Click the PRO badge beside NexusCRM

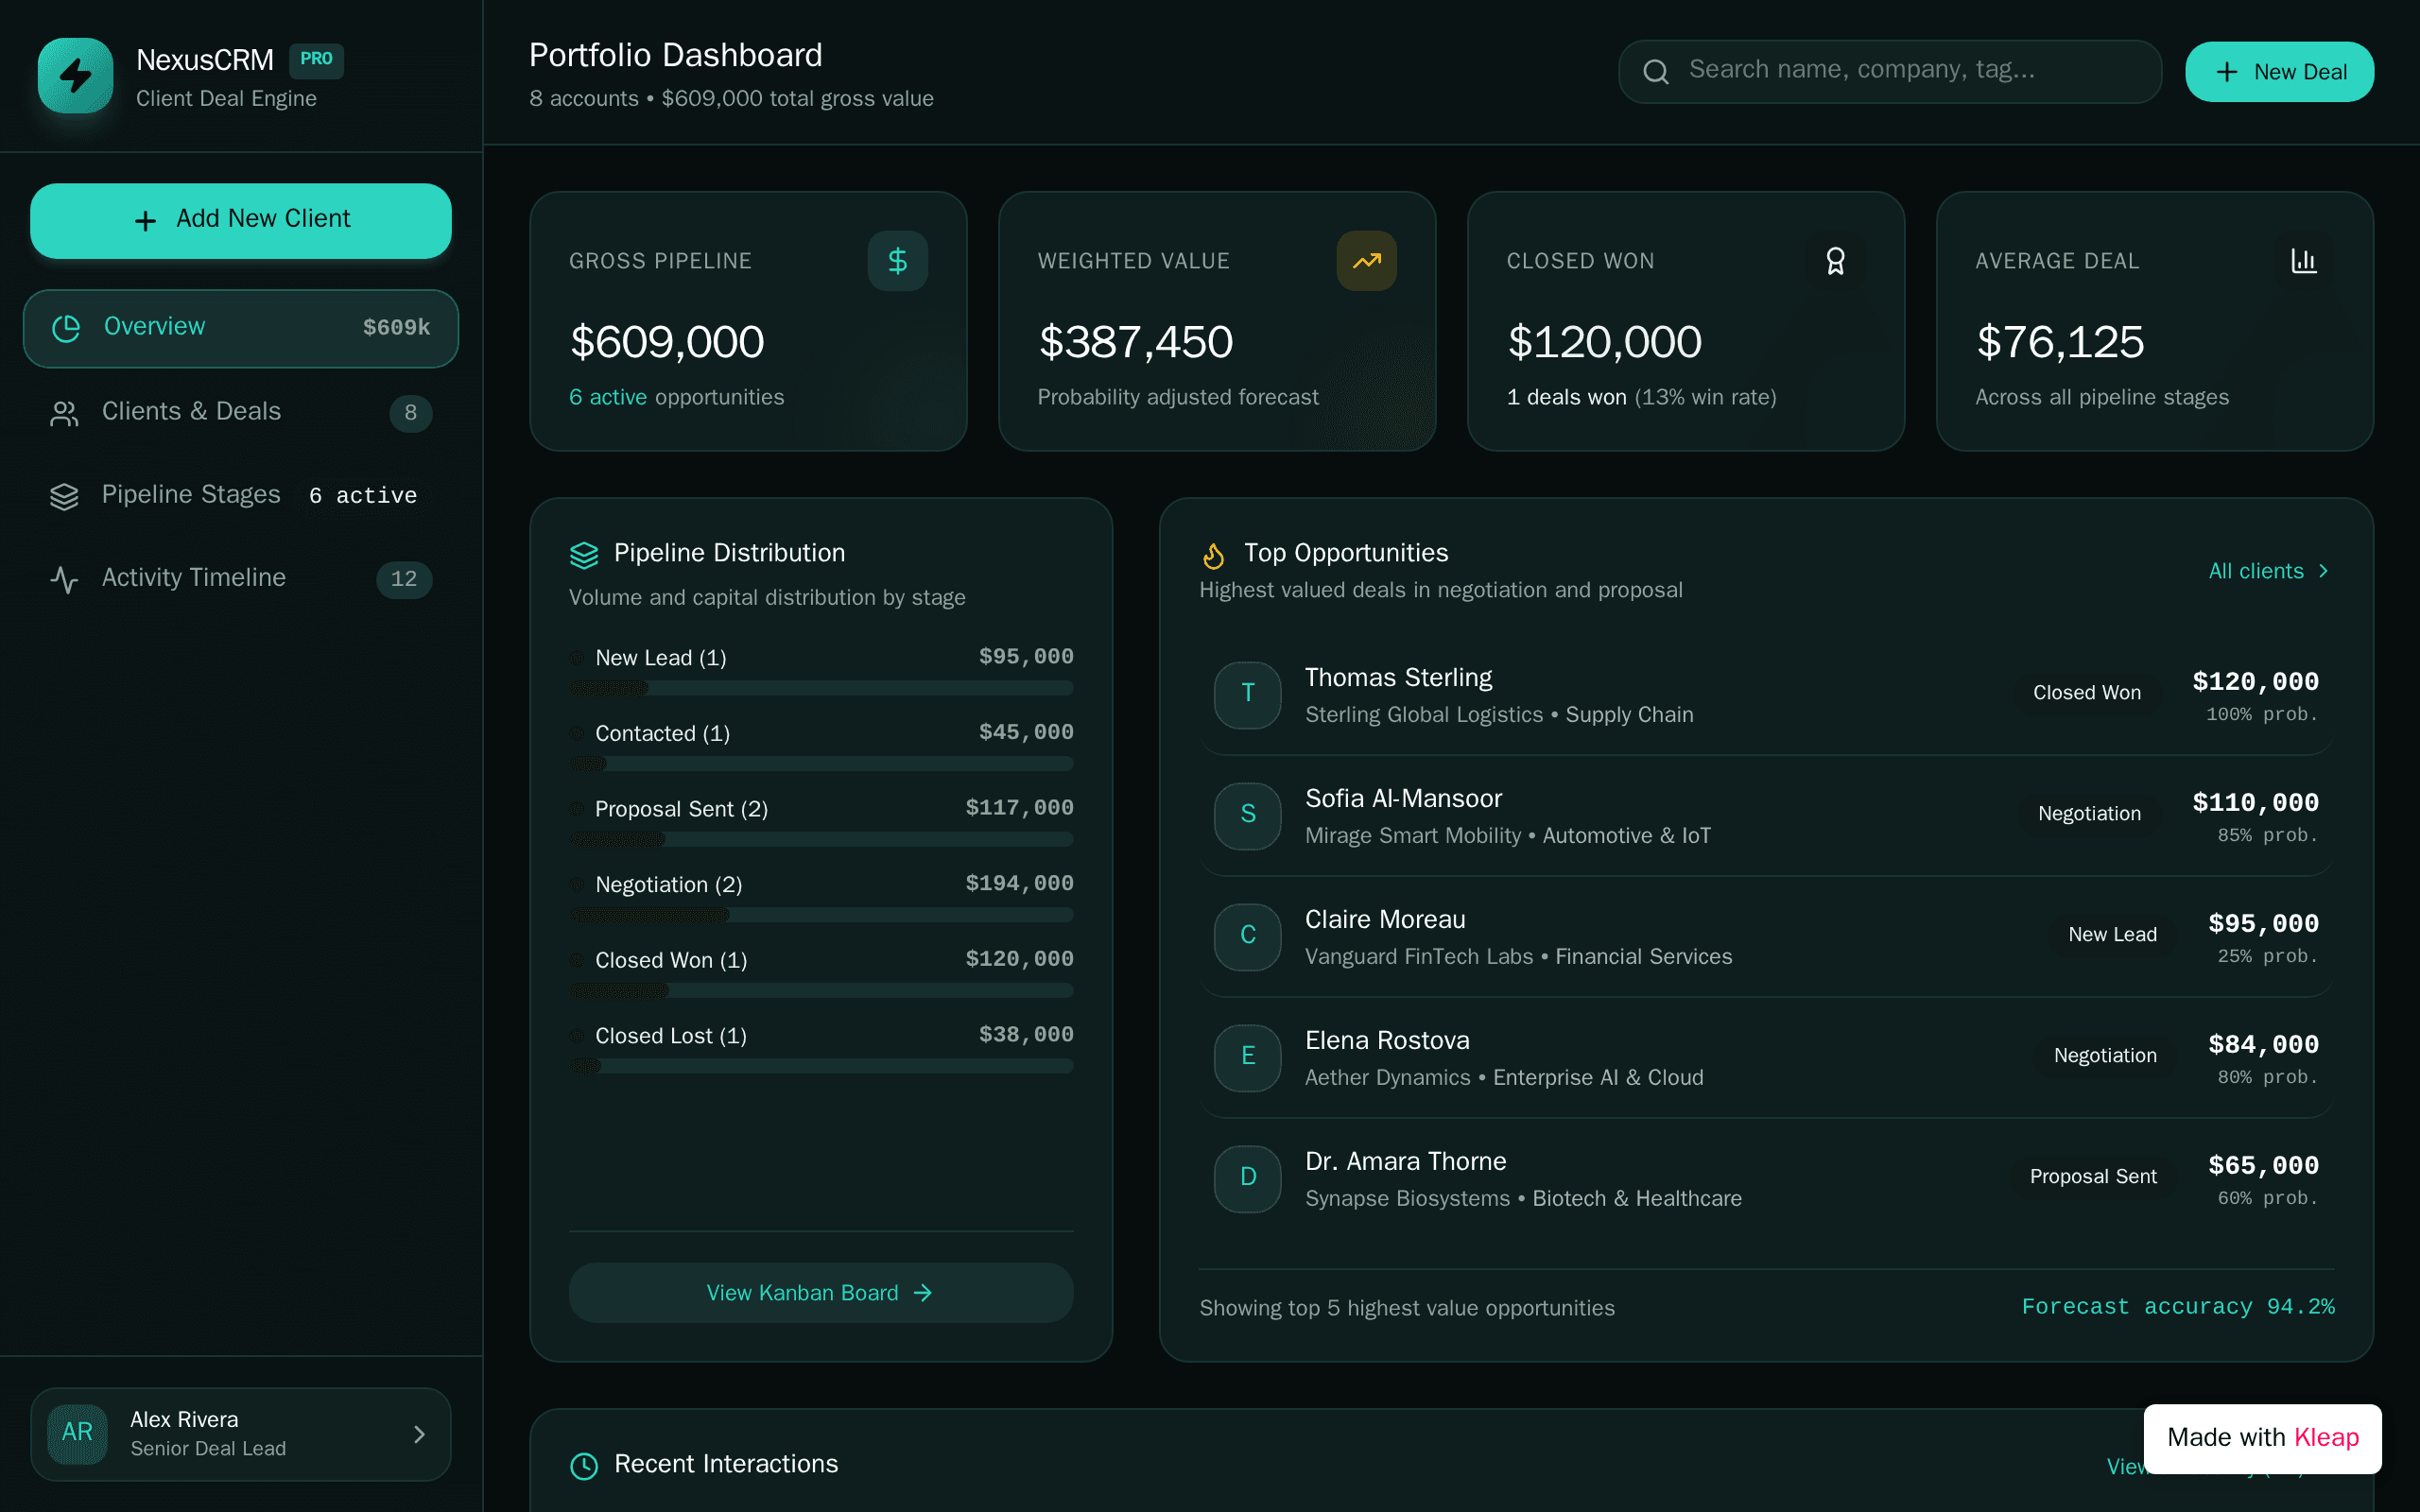tap(316, 60)
